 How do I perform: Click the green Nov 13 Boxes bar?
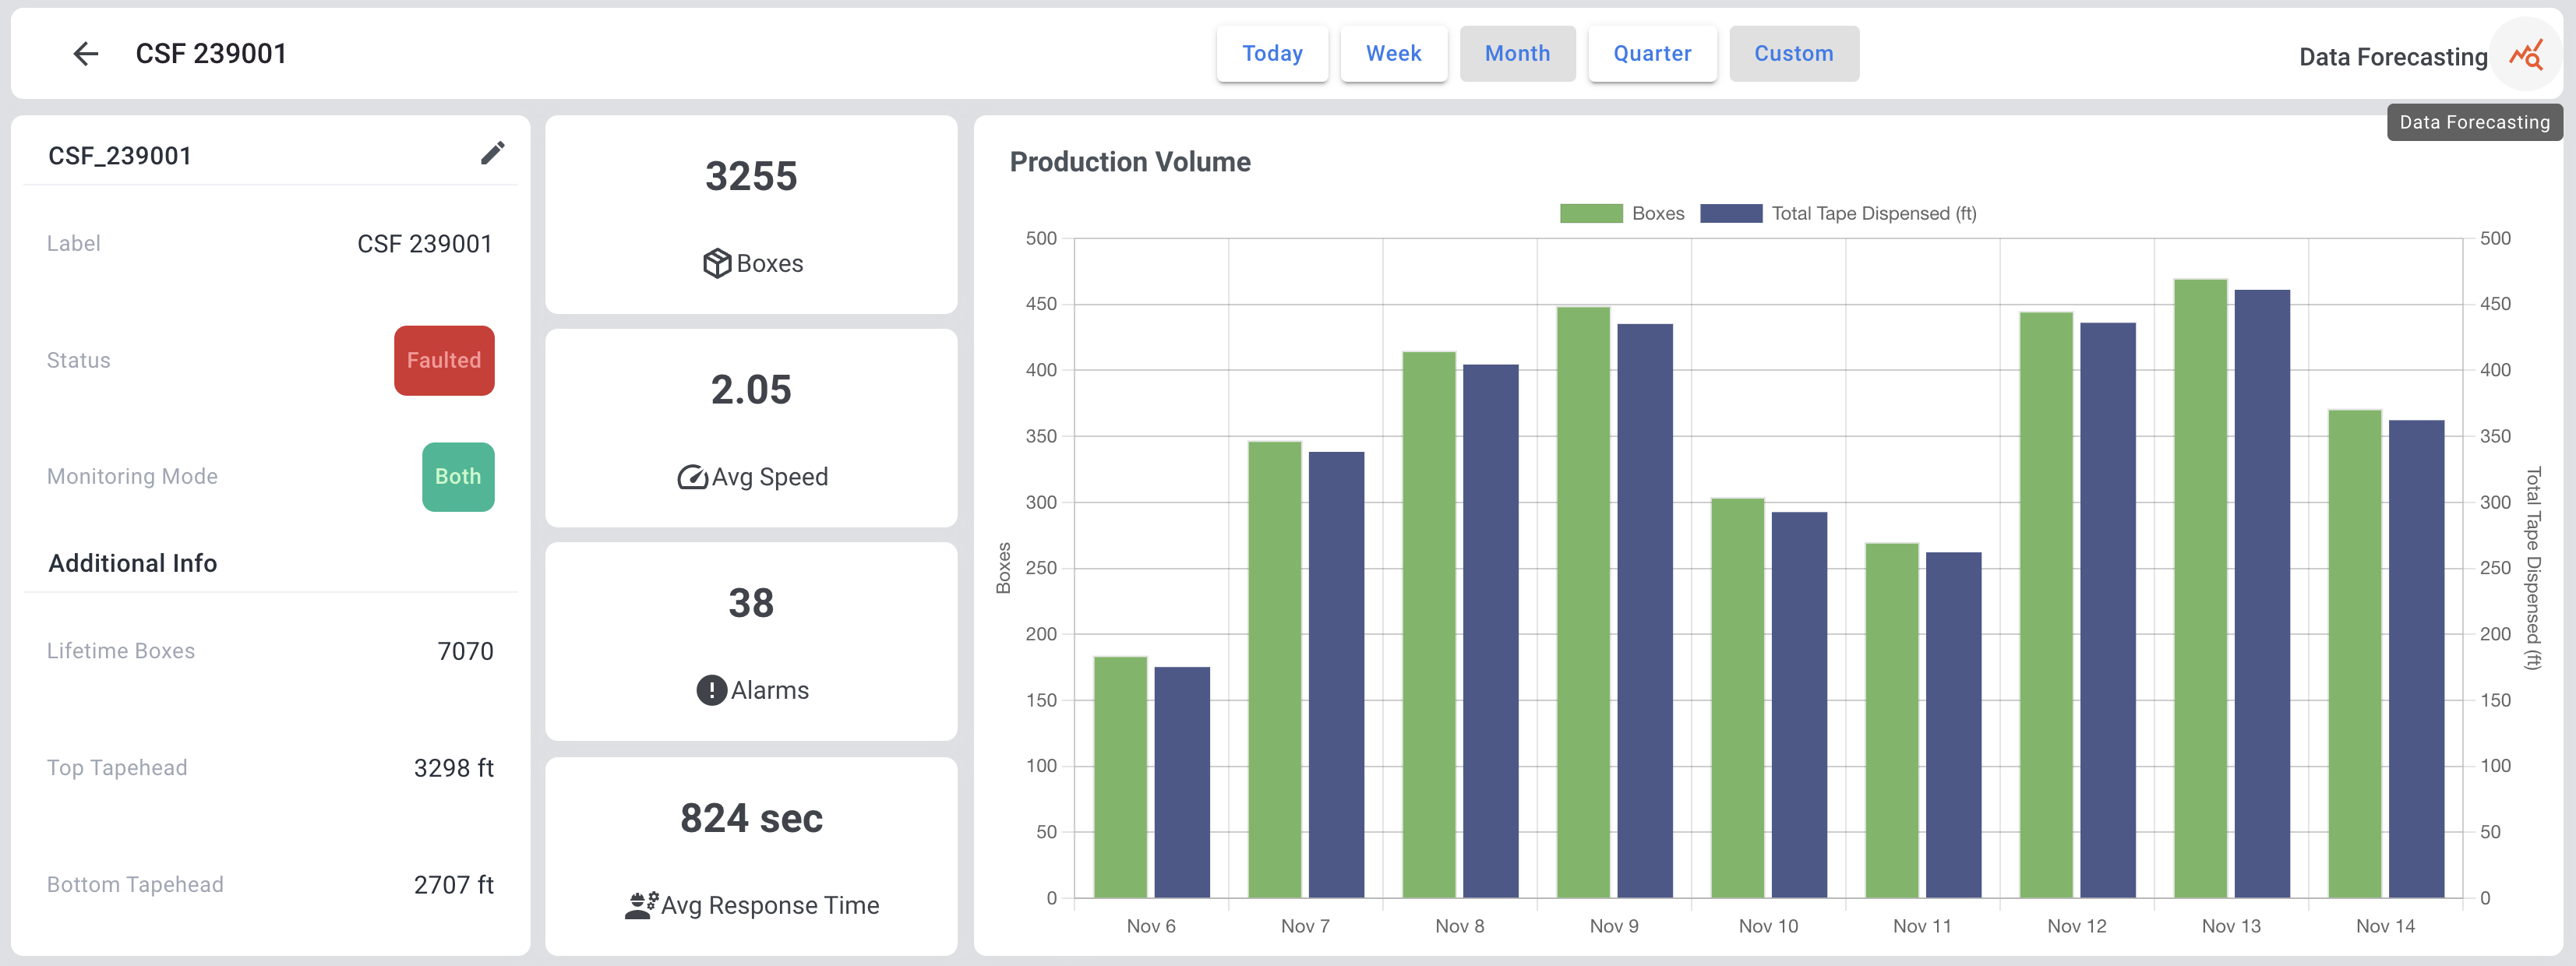point(2200,588)
